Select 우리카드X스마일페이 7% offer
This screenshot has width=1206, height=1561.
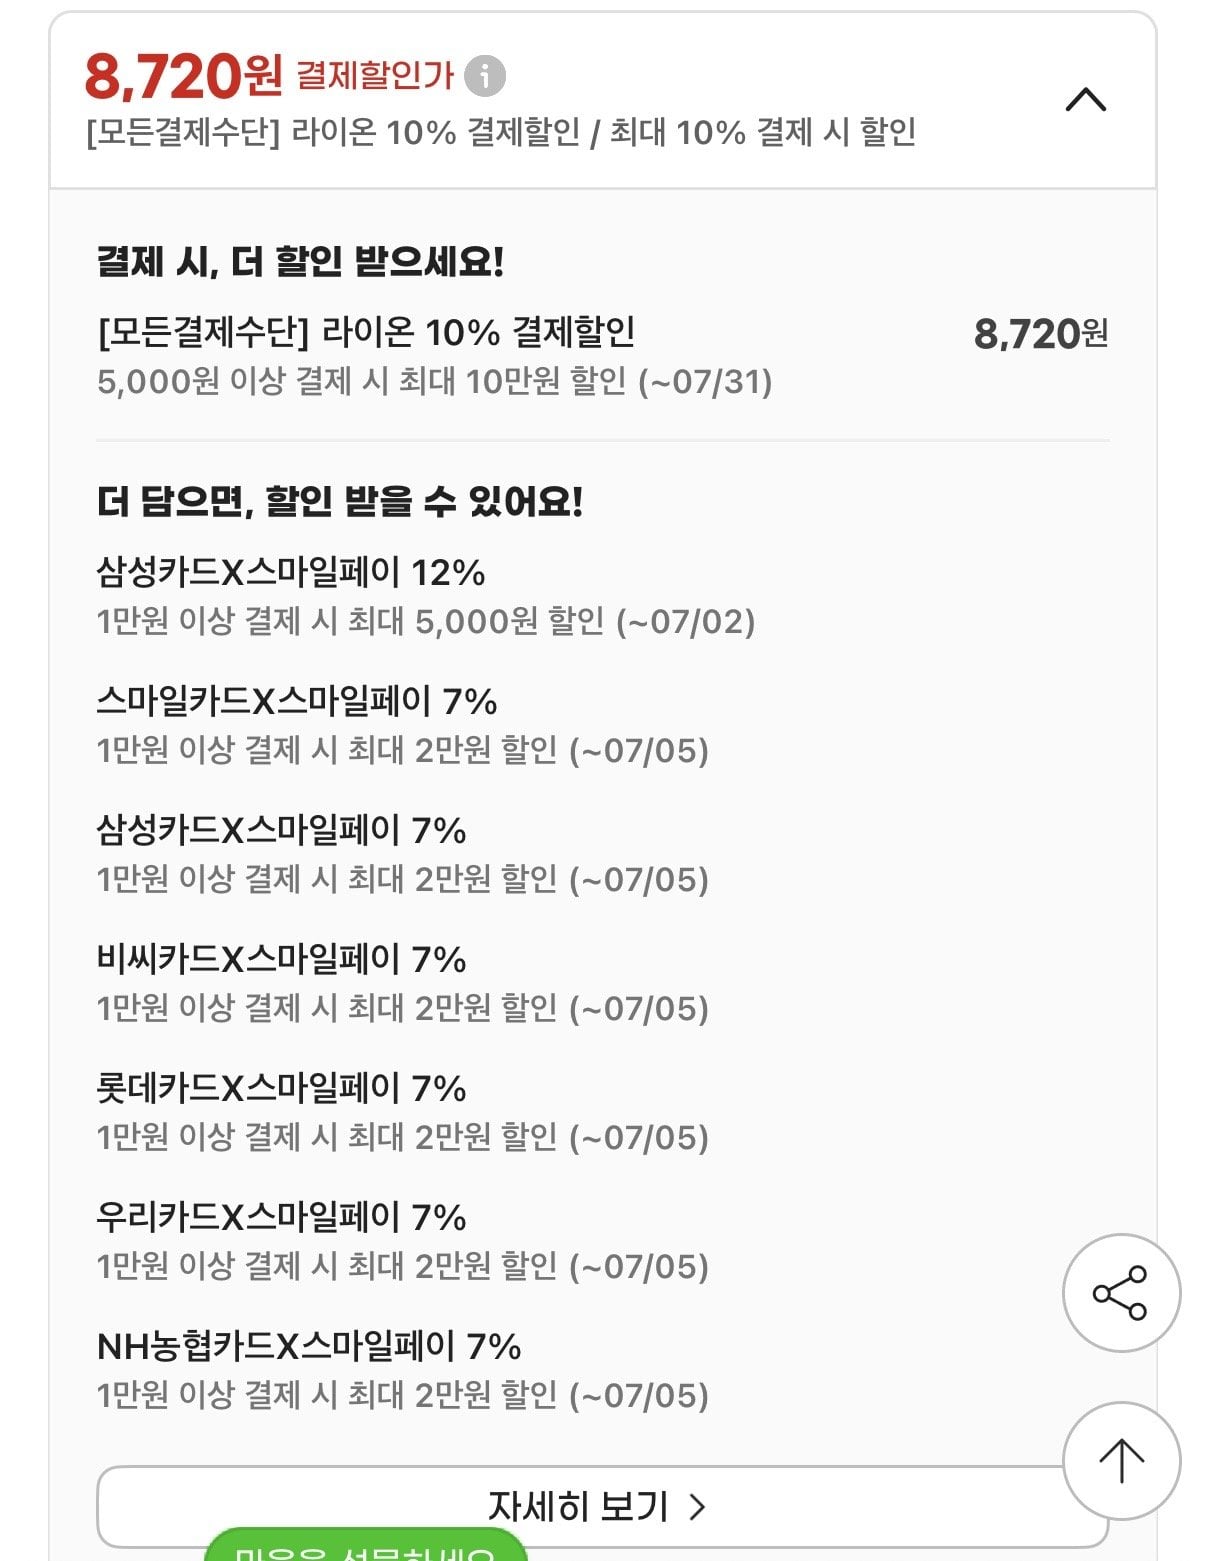coord(402,1242)
